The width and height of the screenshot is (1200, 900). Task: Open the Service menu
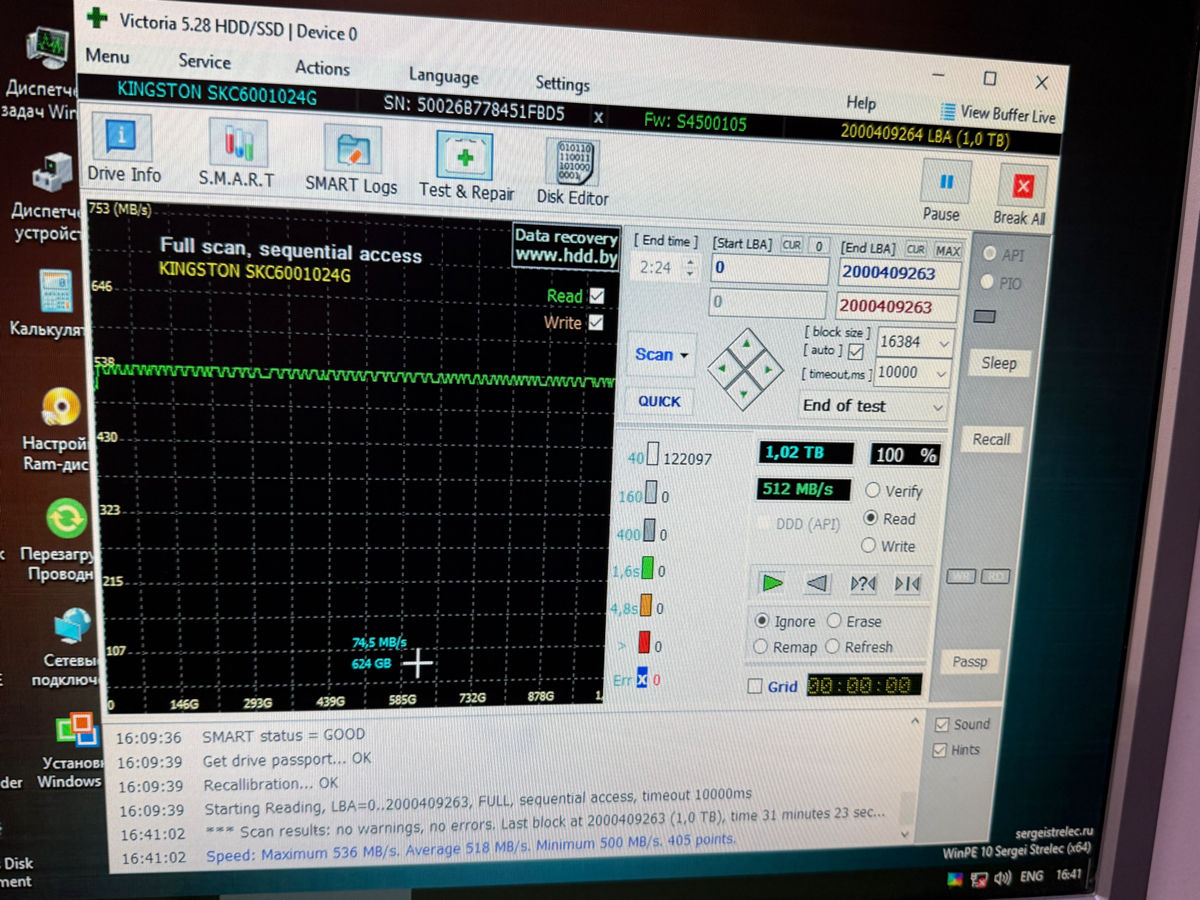[x=204, y=61]
